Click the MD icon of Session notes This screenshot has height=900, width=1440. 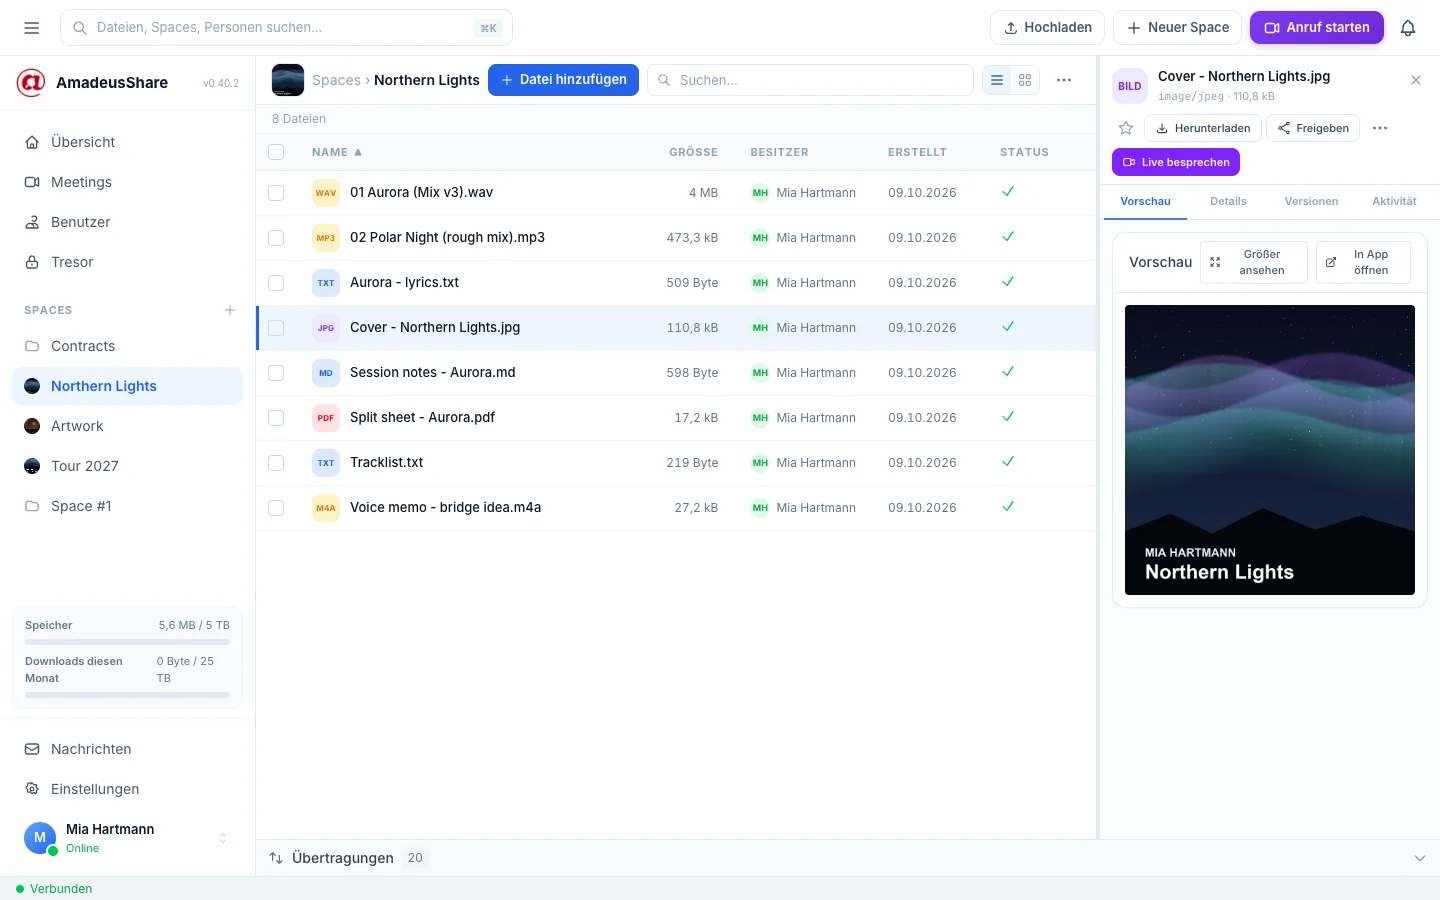coord(326,373)
